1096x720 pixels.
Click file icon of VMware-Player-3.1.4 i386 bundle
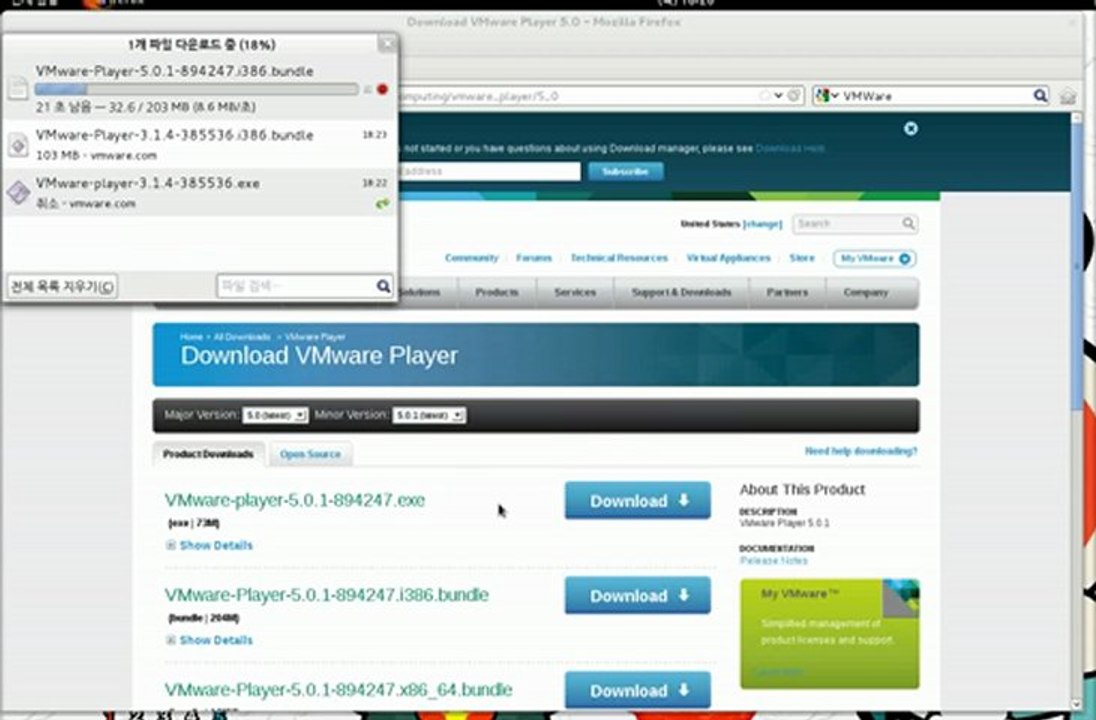coord(18,145)
